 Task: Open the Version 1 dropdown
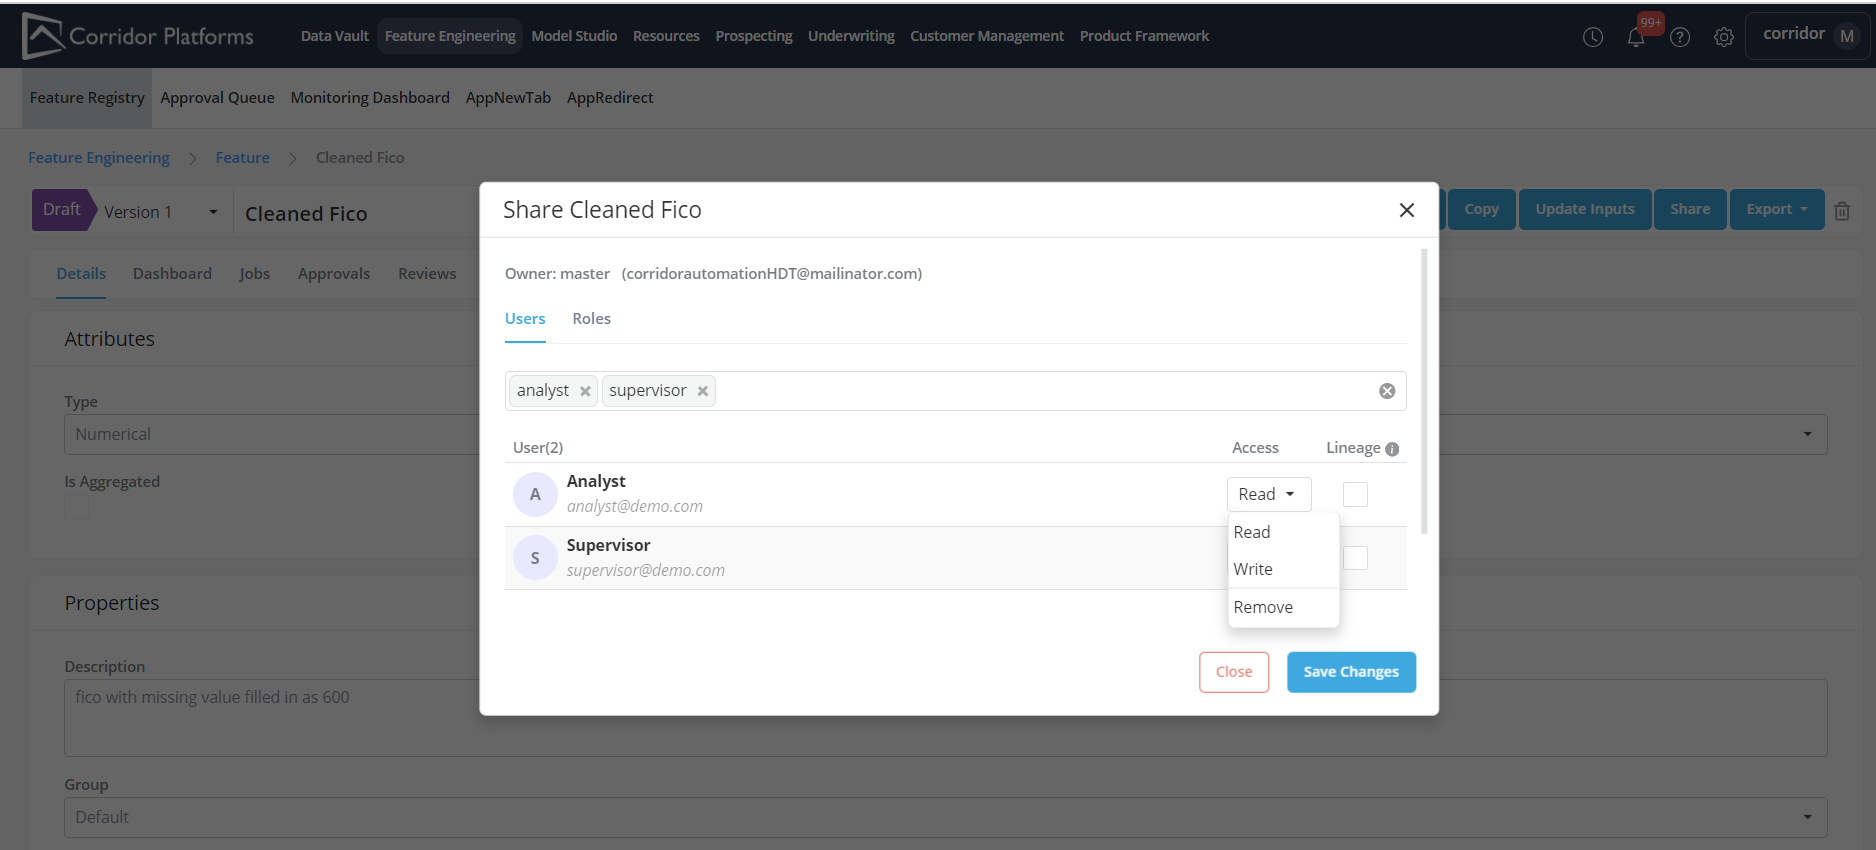click(213, 212)
